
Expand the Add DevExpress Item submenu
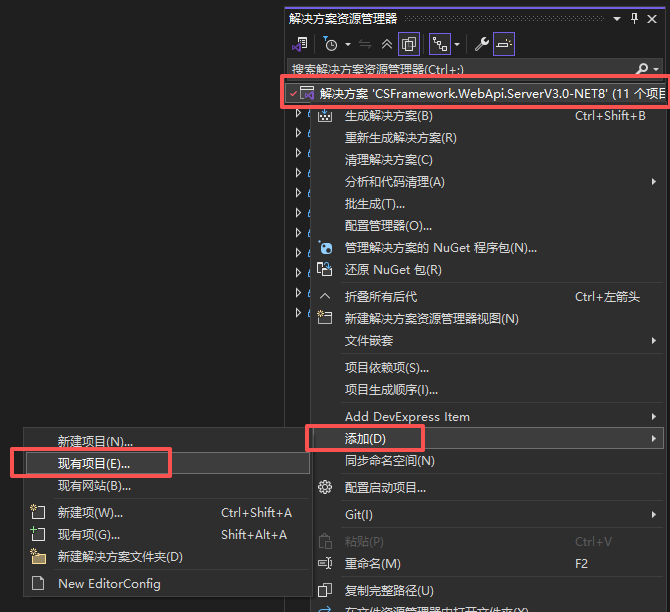[x=487, y=417]
